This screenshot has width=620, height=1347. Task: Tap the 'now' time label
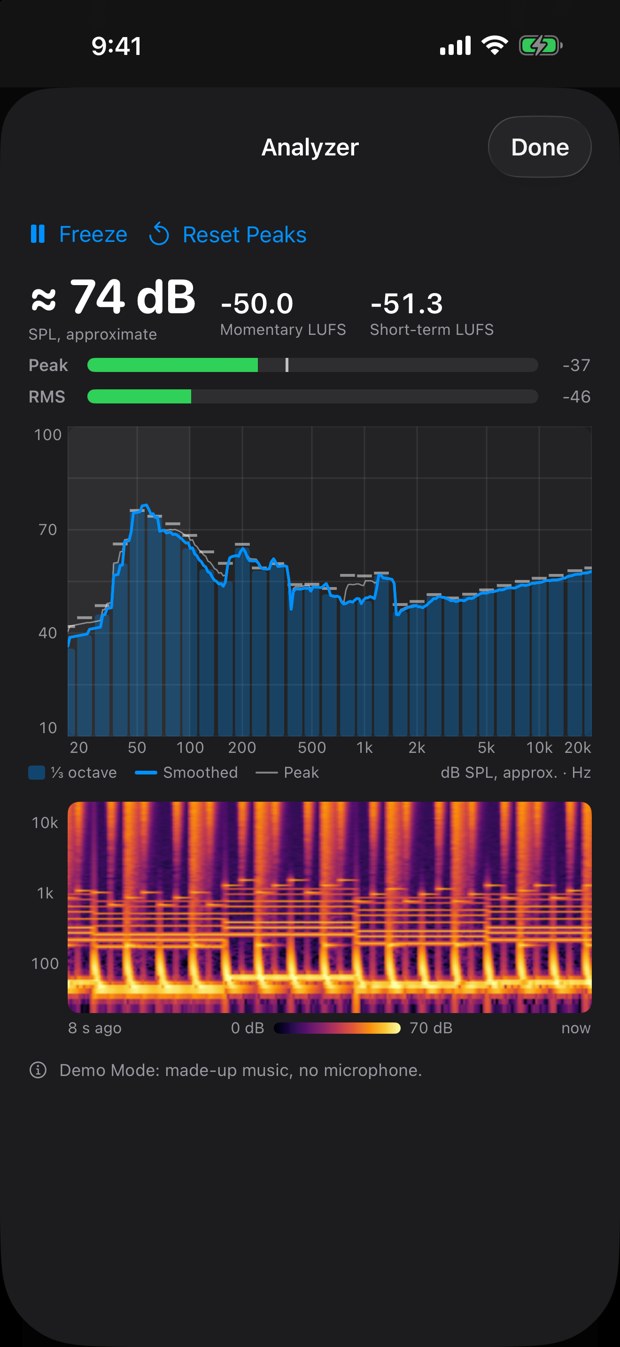(576, 1028)
